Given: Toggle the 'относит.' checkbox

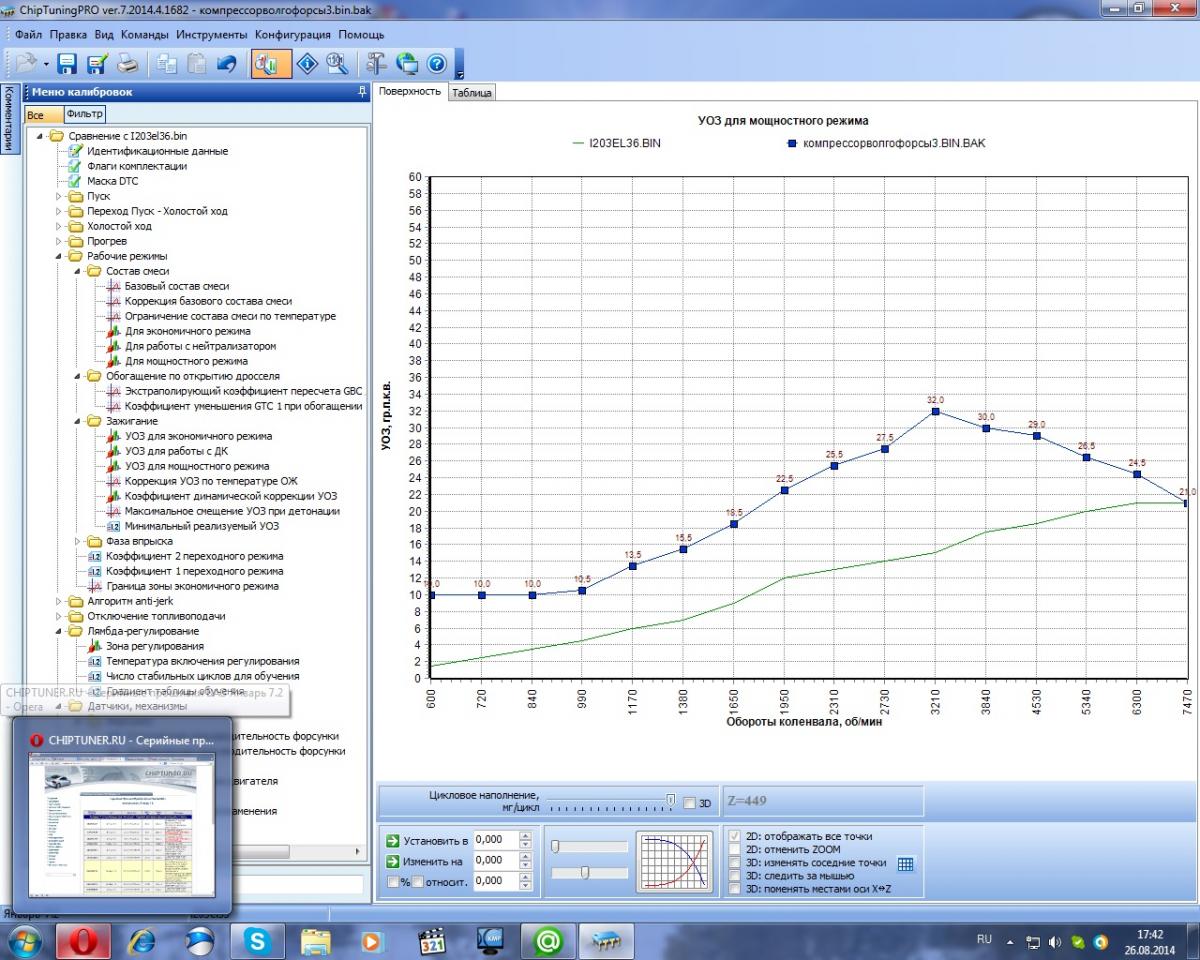Looking at the screenshot, I should 418,882.
